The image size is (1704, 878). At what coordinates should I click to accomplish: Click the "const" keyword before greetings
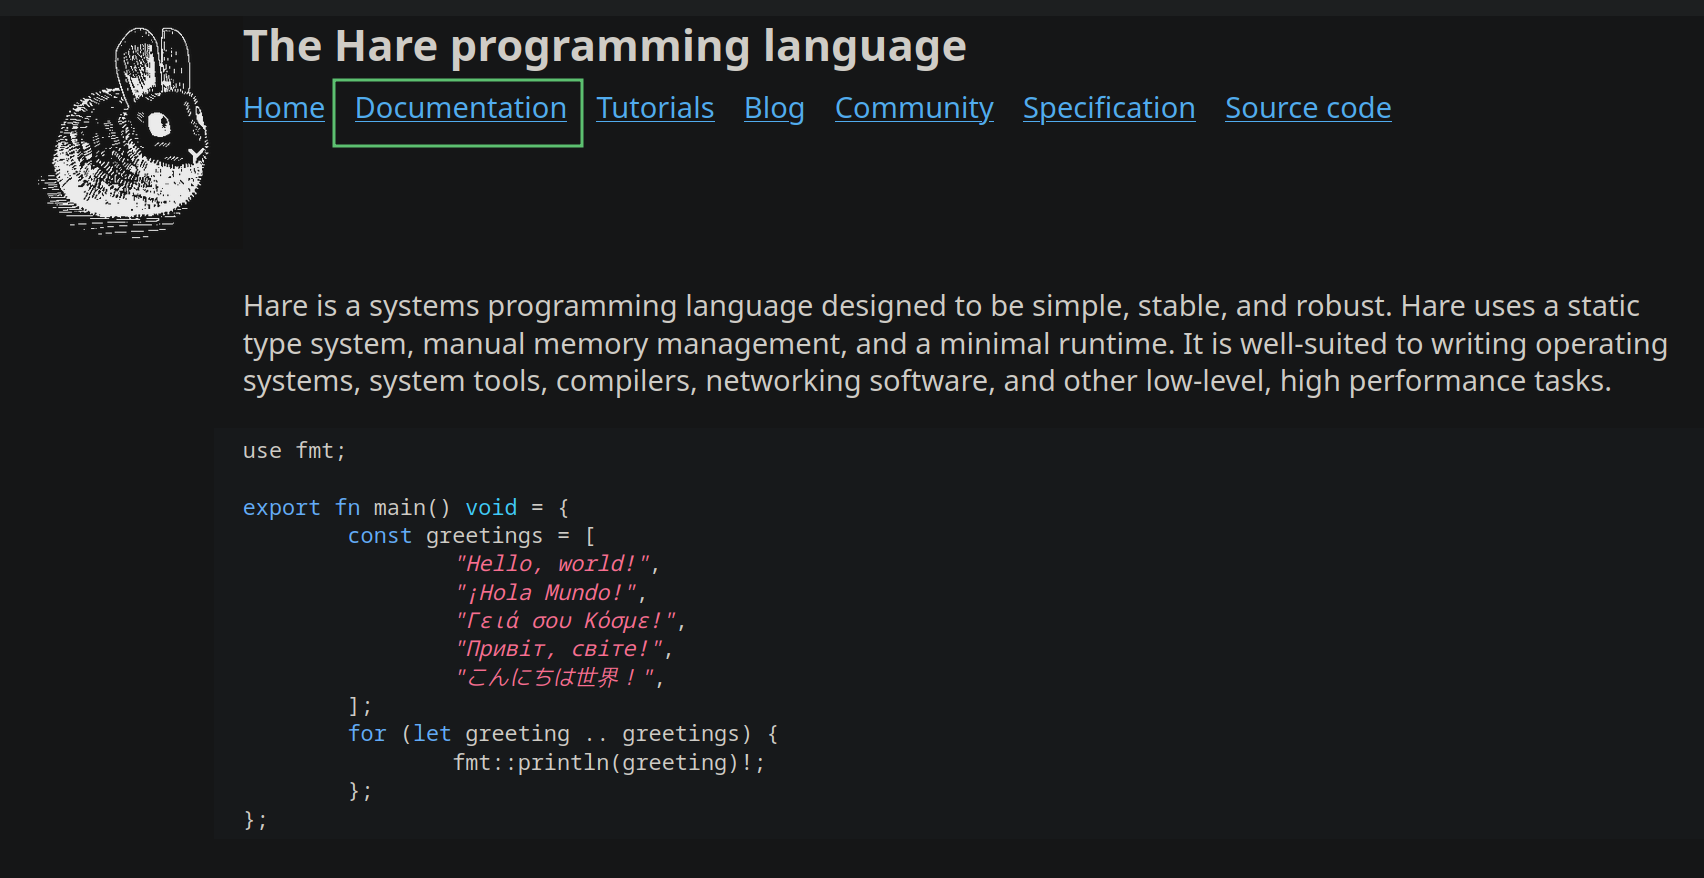[379, 536]
